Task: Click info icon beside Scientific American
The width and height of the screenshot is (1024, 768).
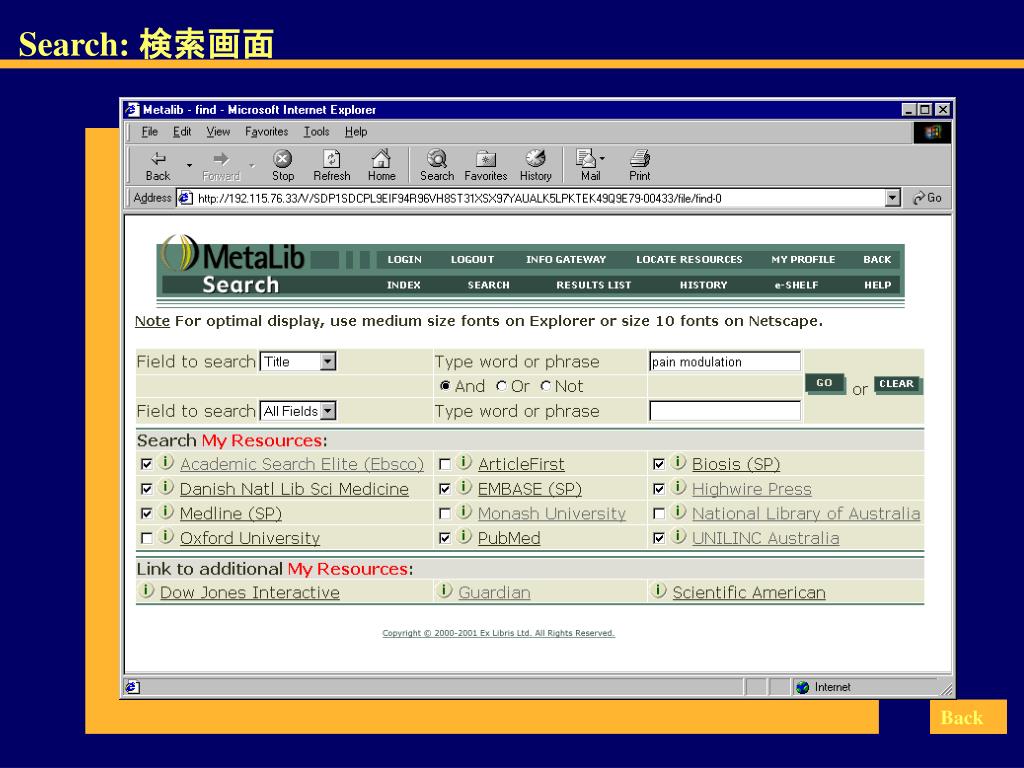Action: [x=659, y=591]
